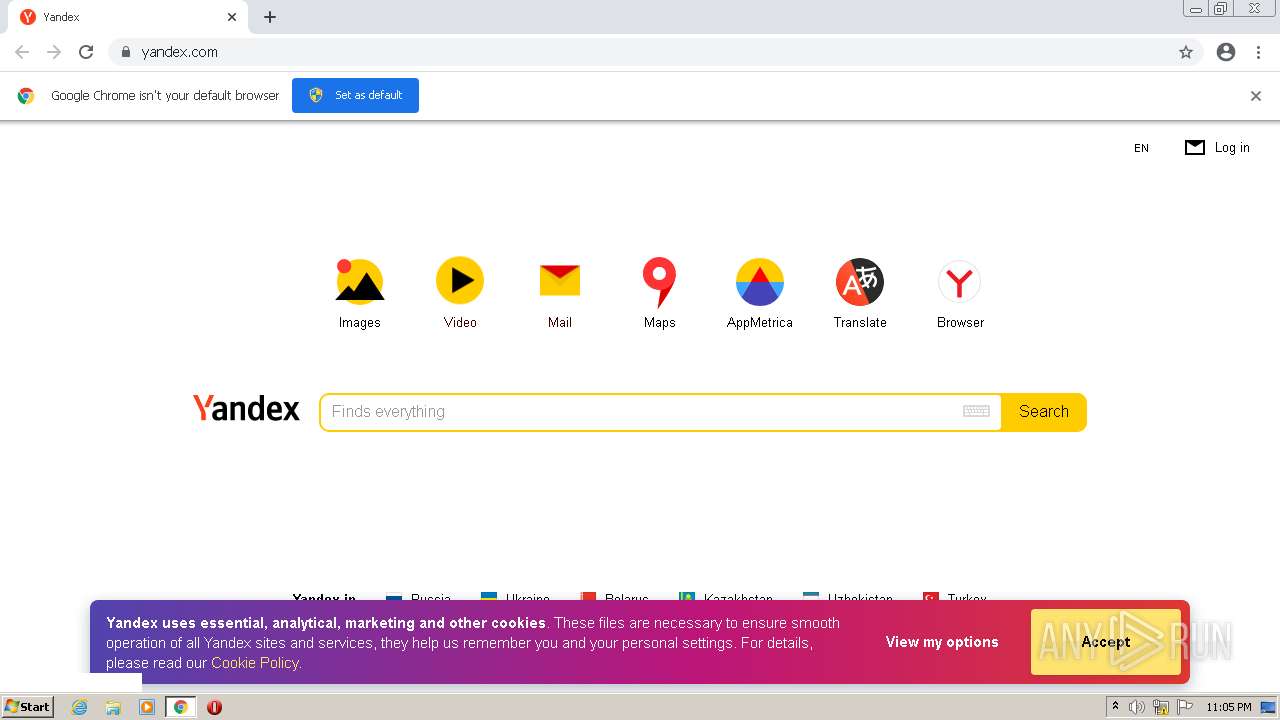View site information padlock icon
This screenshot has height=720, width=1280.
tap(125, 52)
